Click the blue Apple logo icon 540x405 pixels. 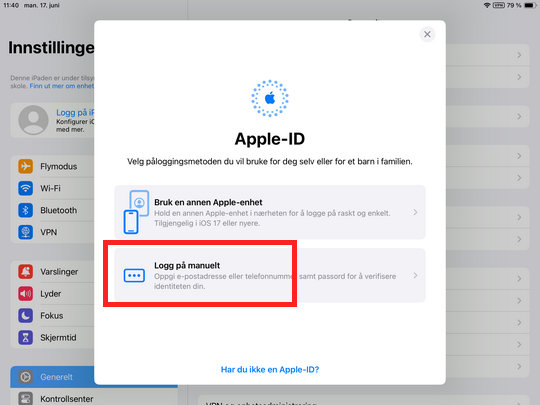270,98
